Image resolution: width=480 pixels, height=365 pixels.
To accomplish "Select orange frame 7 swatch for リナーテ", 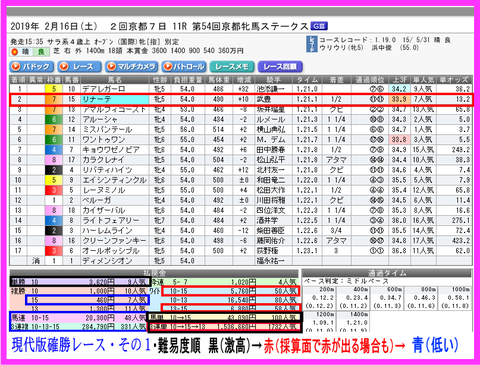I will click(54, 99).
